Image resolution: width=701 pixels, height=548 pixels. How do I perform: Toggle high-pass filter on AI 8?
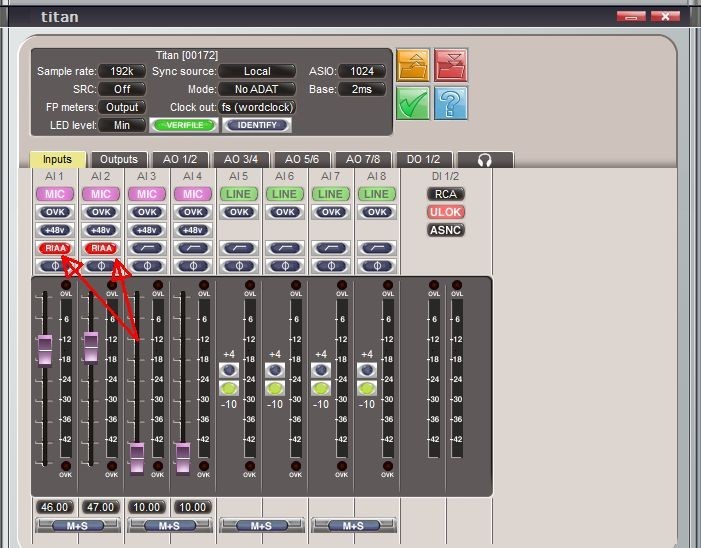coord(377,248)
